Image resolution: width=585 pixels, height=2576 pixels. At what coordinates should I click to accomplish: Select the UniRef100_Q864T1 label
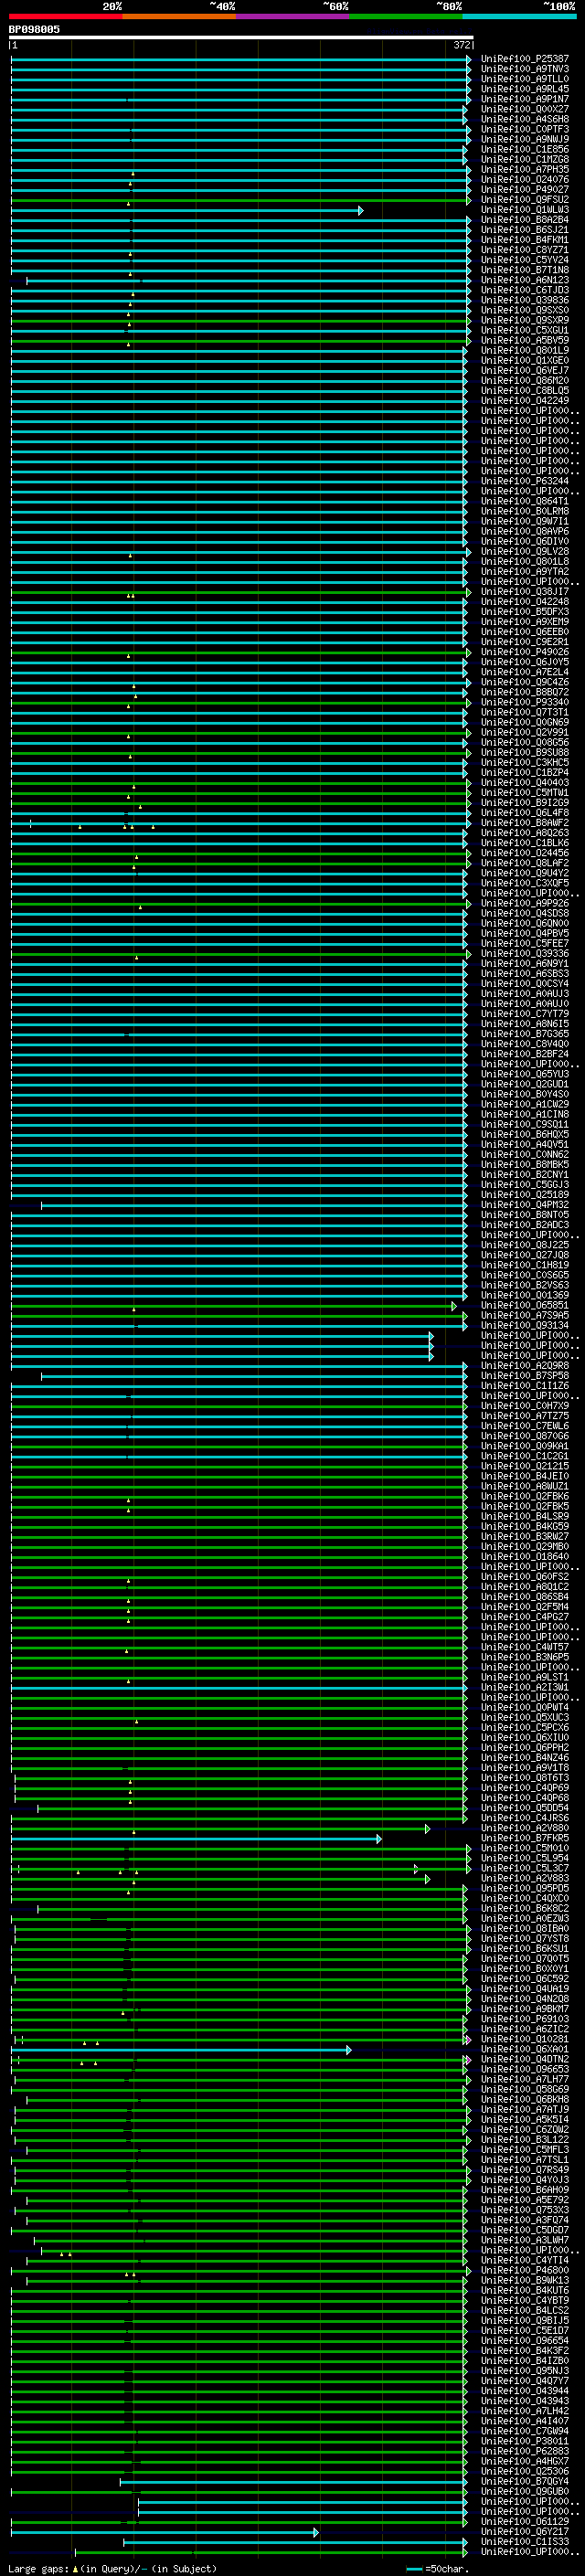525,501
